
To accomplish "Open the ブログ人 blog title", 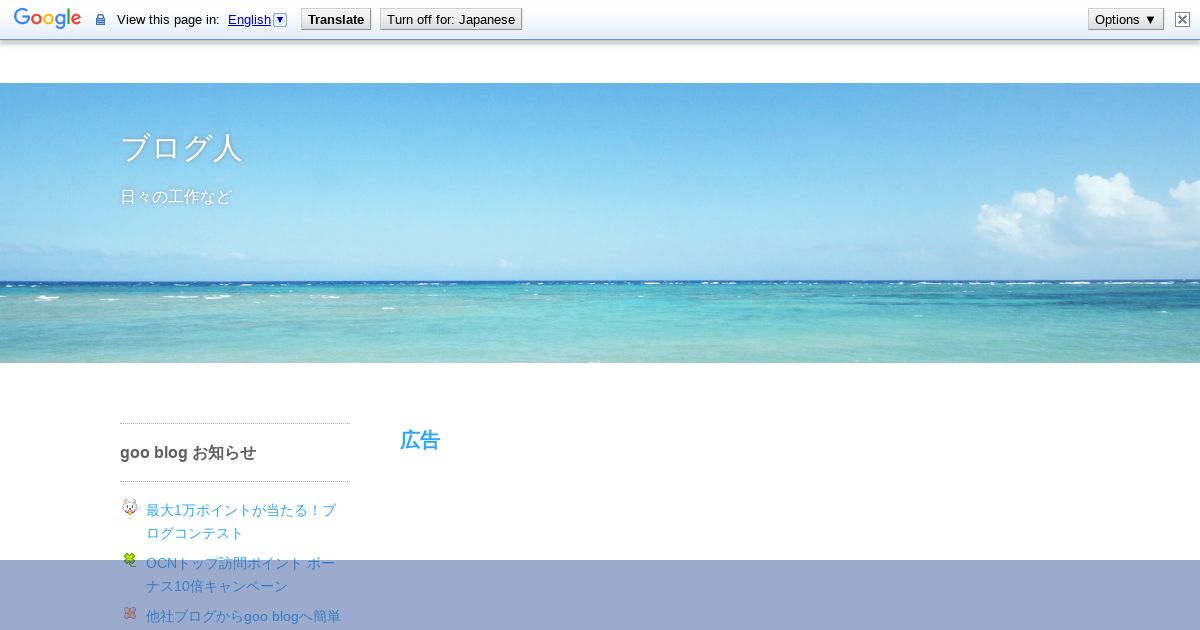I will coord(181,149).
